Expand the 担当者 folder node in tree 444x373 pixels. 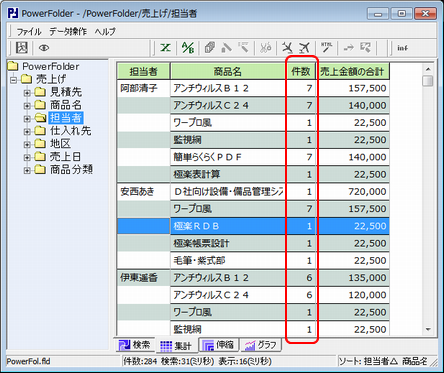[27, 118]
